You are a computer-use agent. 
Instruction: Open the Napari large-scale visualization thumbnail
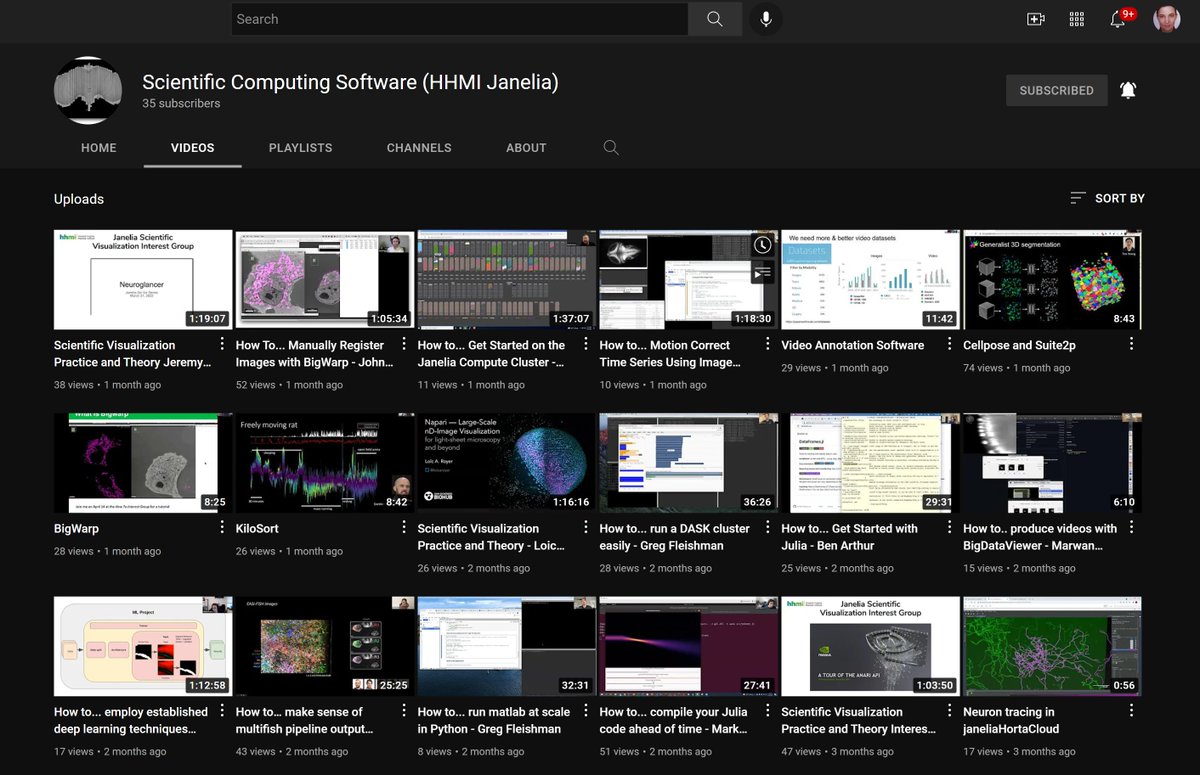click(507, 463)
